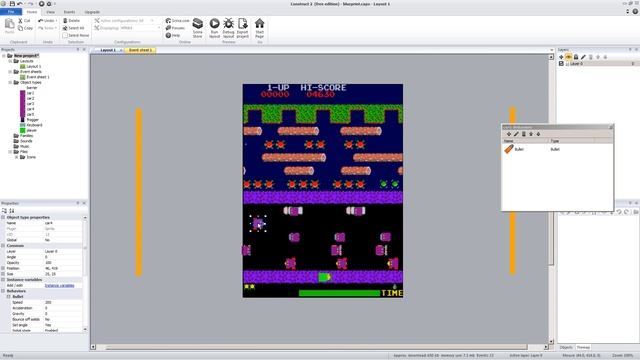This screenshot has width=640, height=360.
Task: Click the Type column header in Behaviors dialog
Action: pyautogui.click(x=571, y=141)
